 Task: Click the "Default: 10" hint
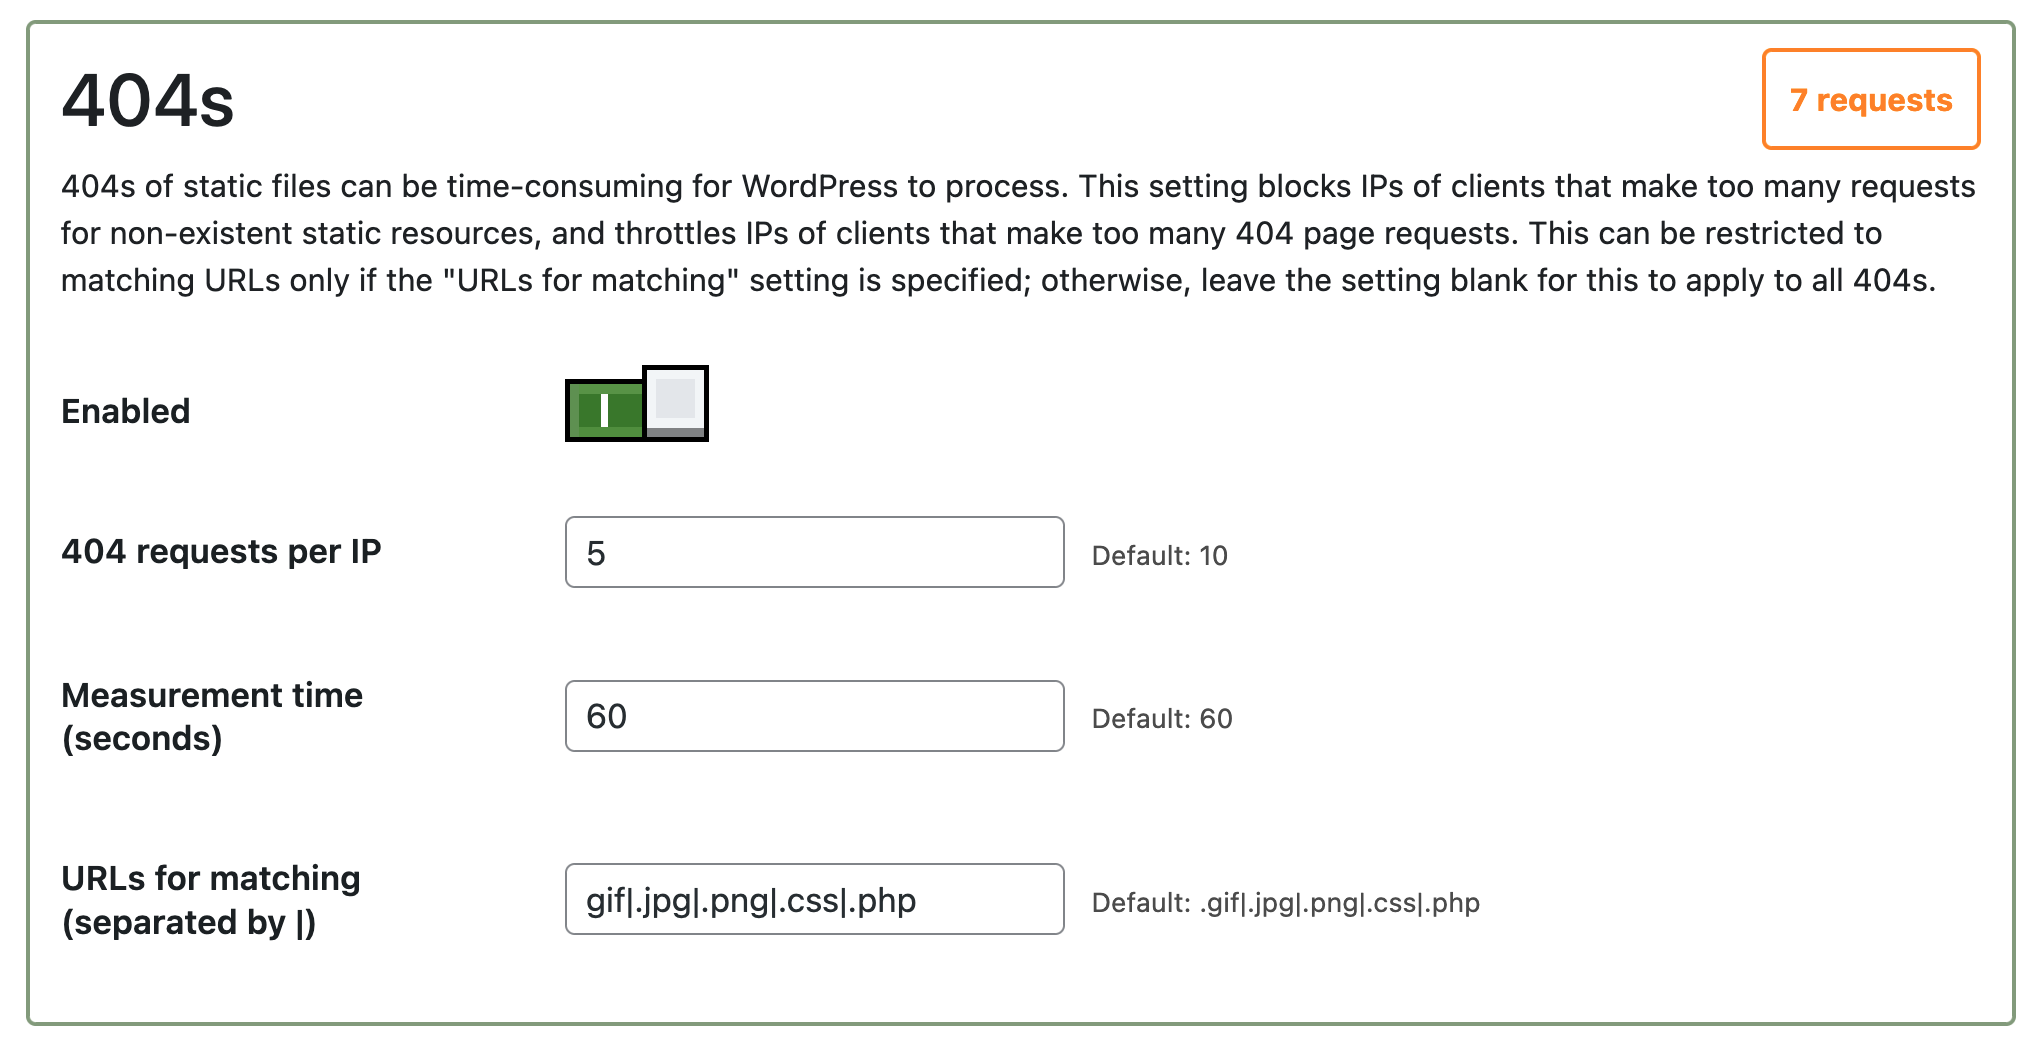pyautogui.click(x=1159, y=556)
